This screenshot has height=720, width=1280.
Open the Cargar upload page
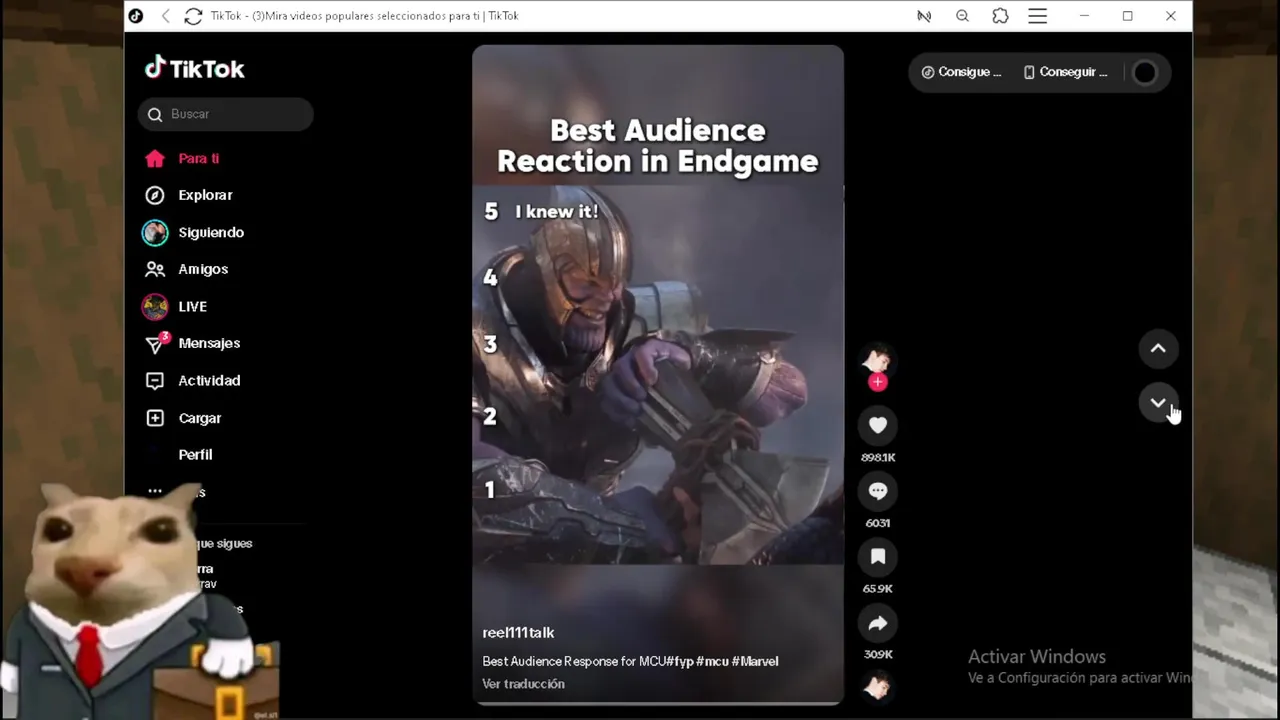(200, 418)
